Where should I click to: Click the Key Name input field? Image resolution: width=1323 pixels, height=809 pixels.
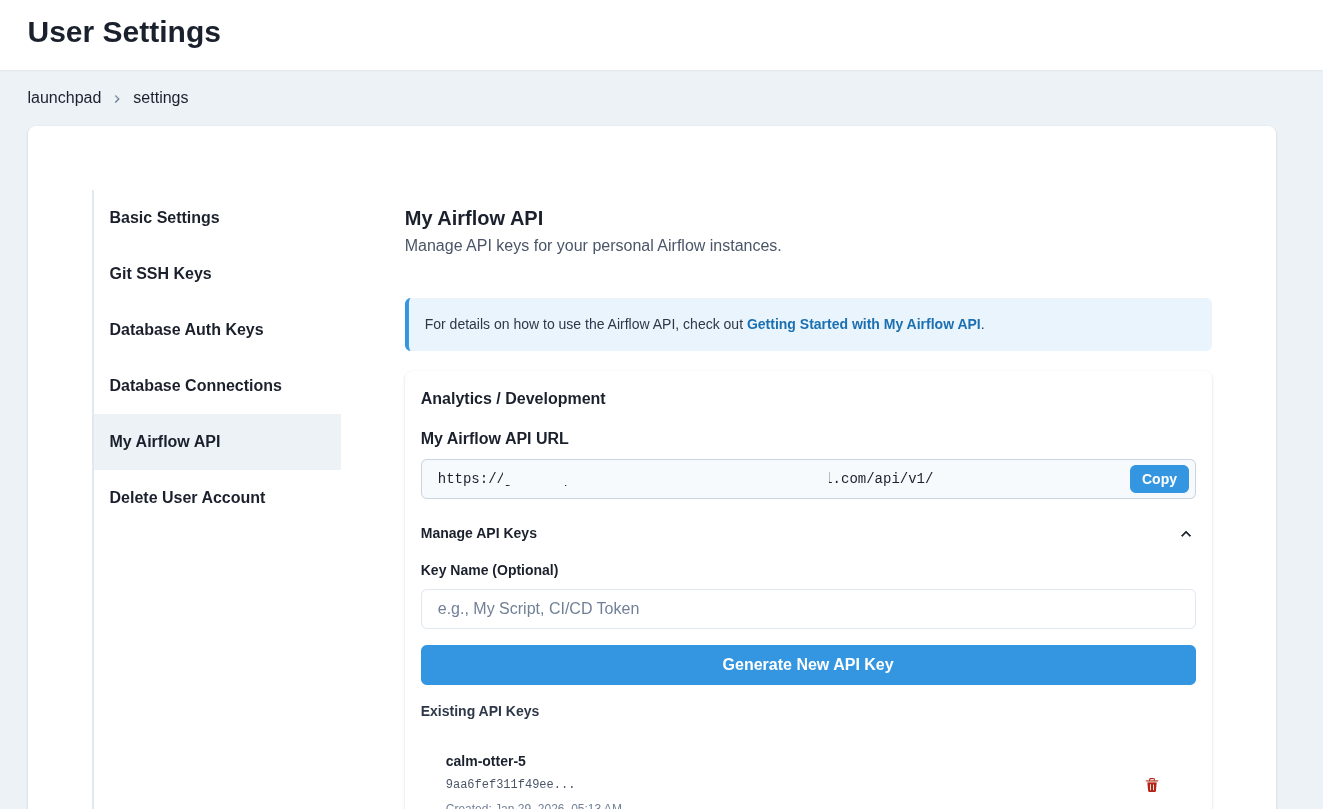pyautogui.click(x=808, y=608)
